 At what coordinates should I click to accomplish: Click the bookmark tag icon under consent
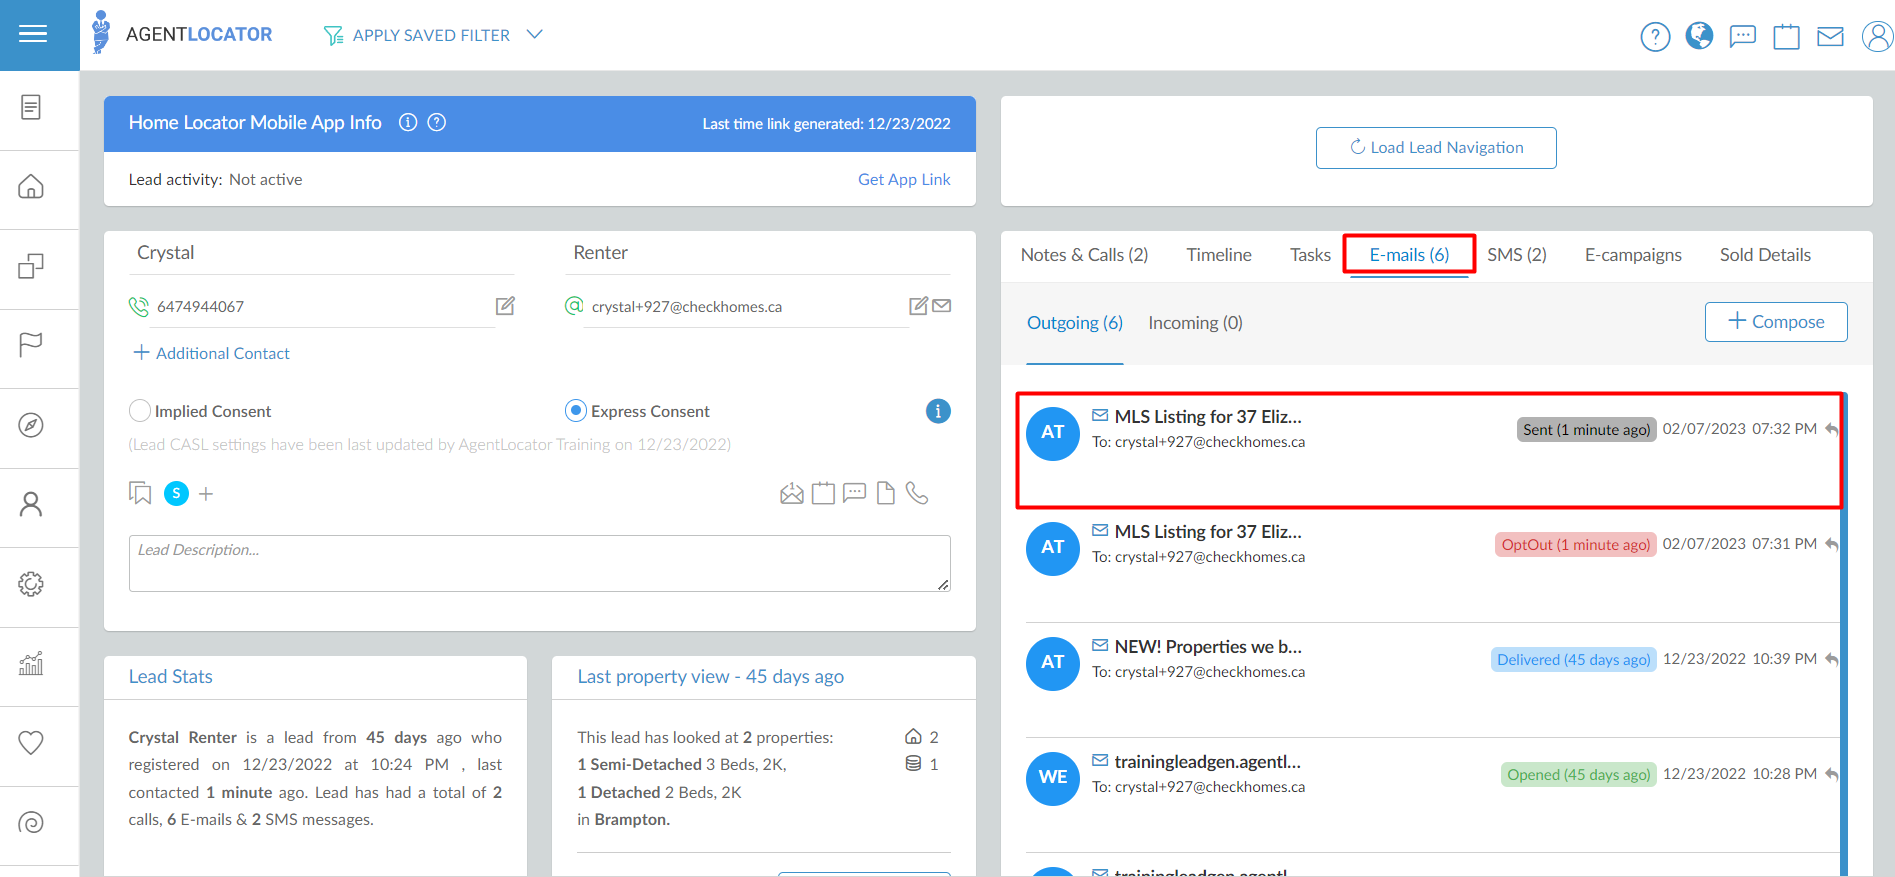pos(140,493)
